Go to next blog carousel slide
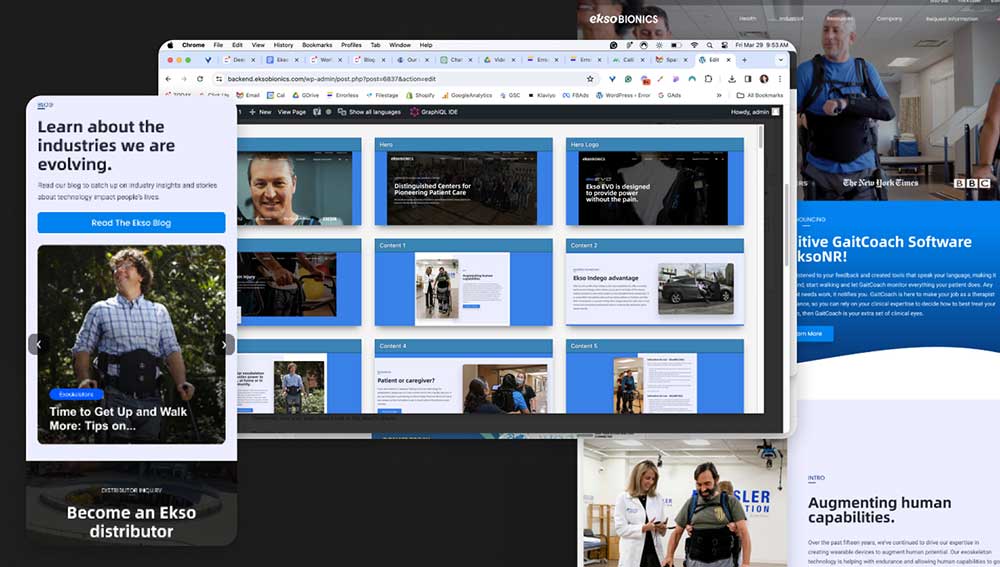This screenshot has width=1000, height=567. 224,344
